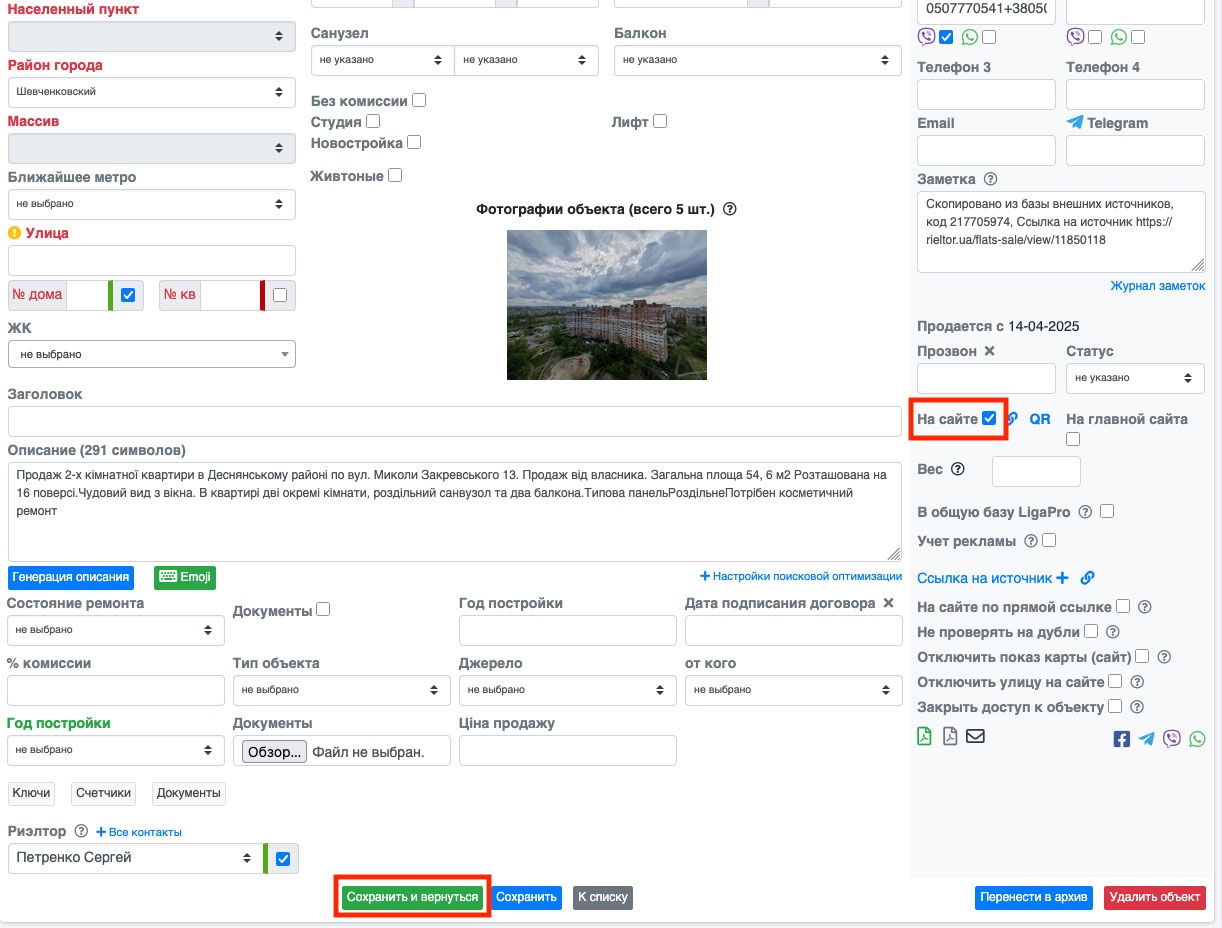The height and width of the screenshot is (928, 1222).
Task: Click the Facebook share icon
Action: point(1121,739)
